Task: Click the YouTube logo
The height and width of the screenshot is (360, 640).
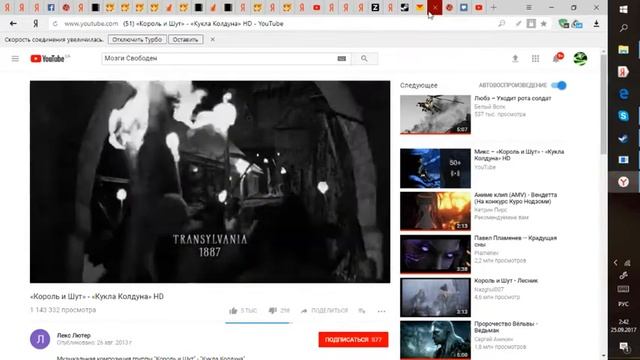Action: click(47, 59)
